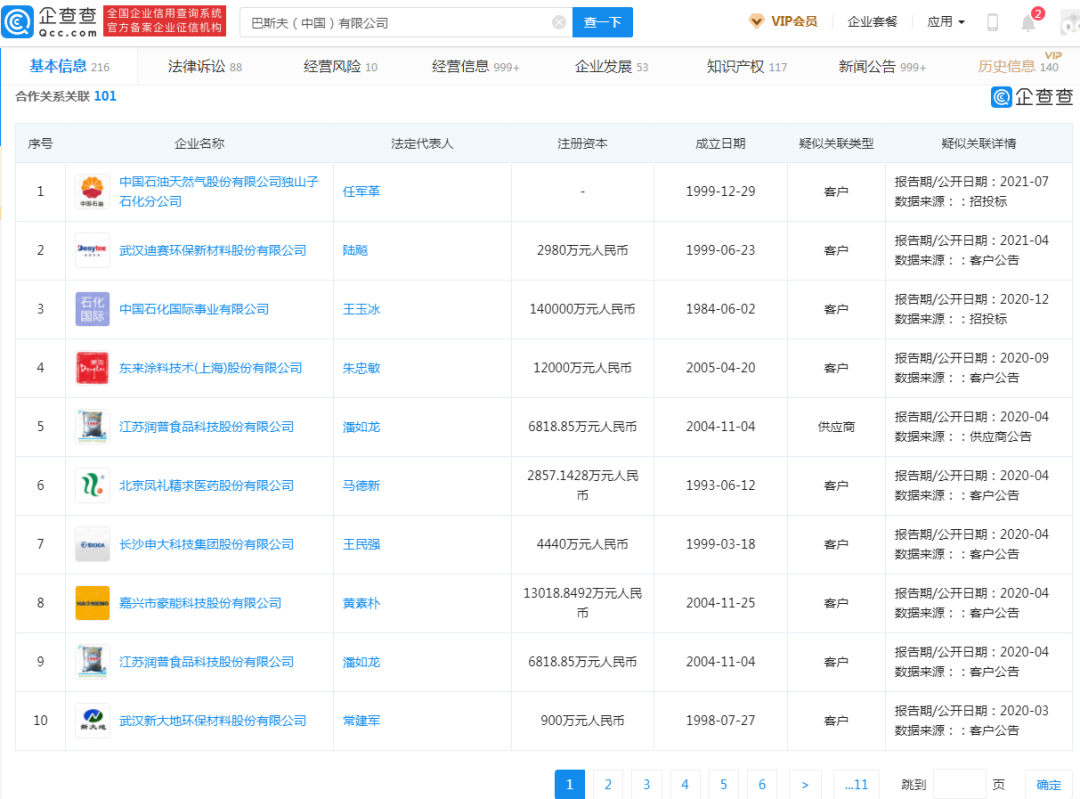This screenshot has width=1080, height=799.
Task: Click the page number jump input field
Action: pos(958,785)
